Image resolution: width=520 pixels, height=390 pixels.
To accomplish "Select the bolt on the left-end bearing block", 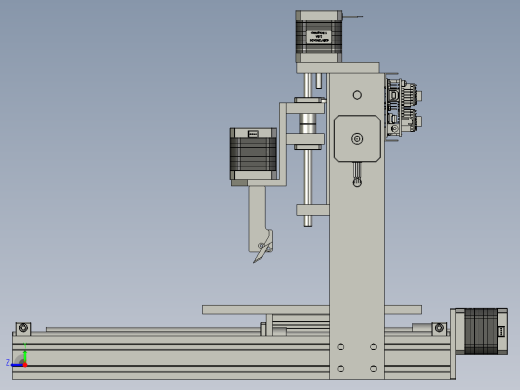I will point(23,327).
